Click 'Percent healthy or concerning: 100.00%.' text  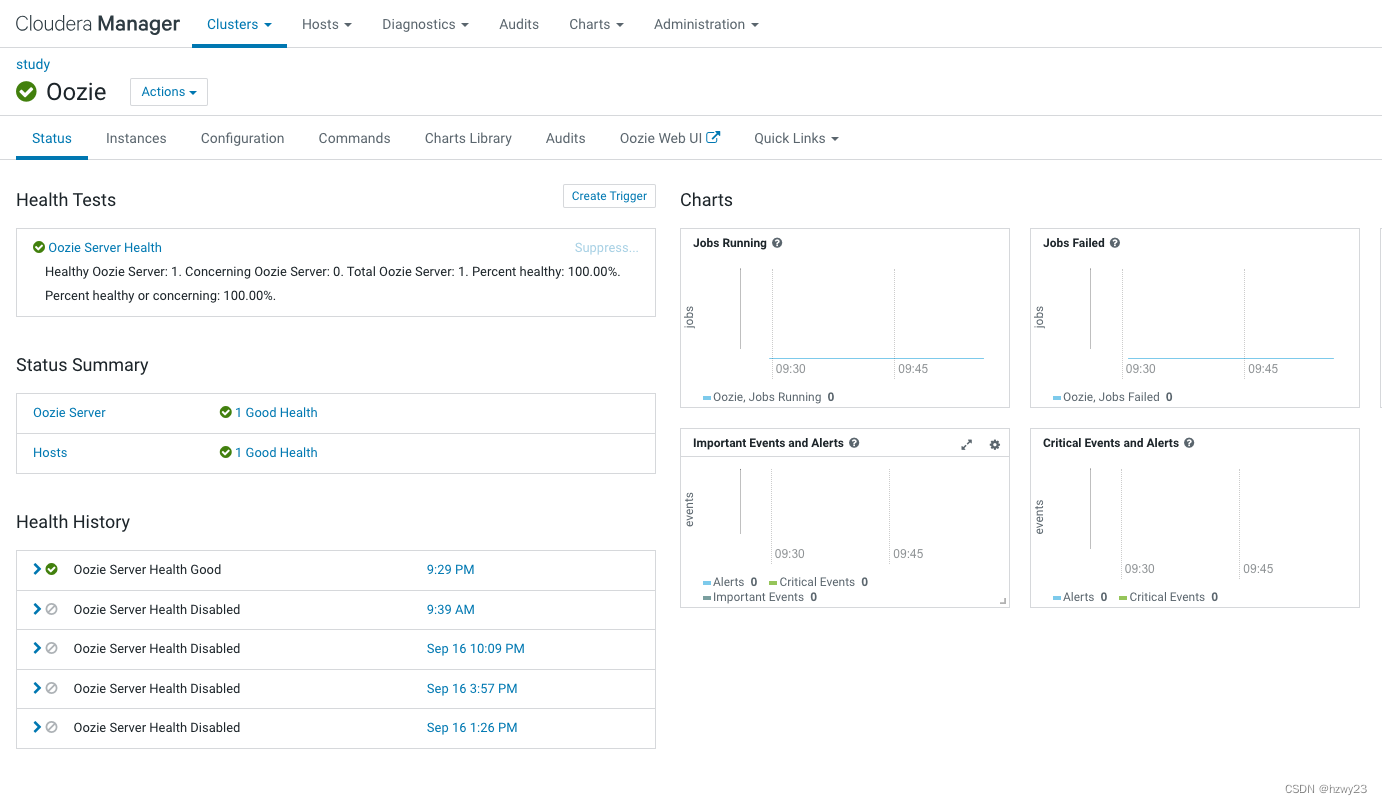[x=160, y=296]
